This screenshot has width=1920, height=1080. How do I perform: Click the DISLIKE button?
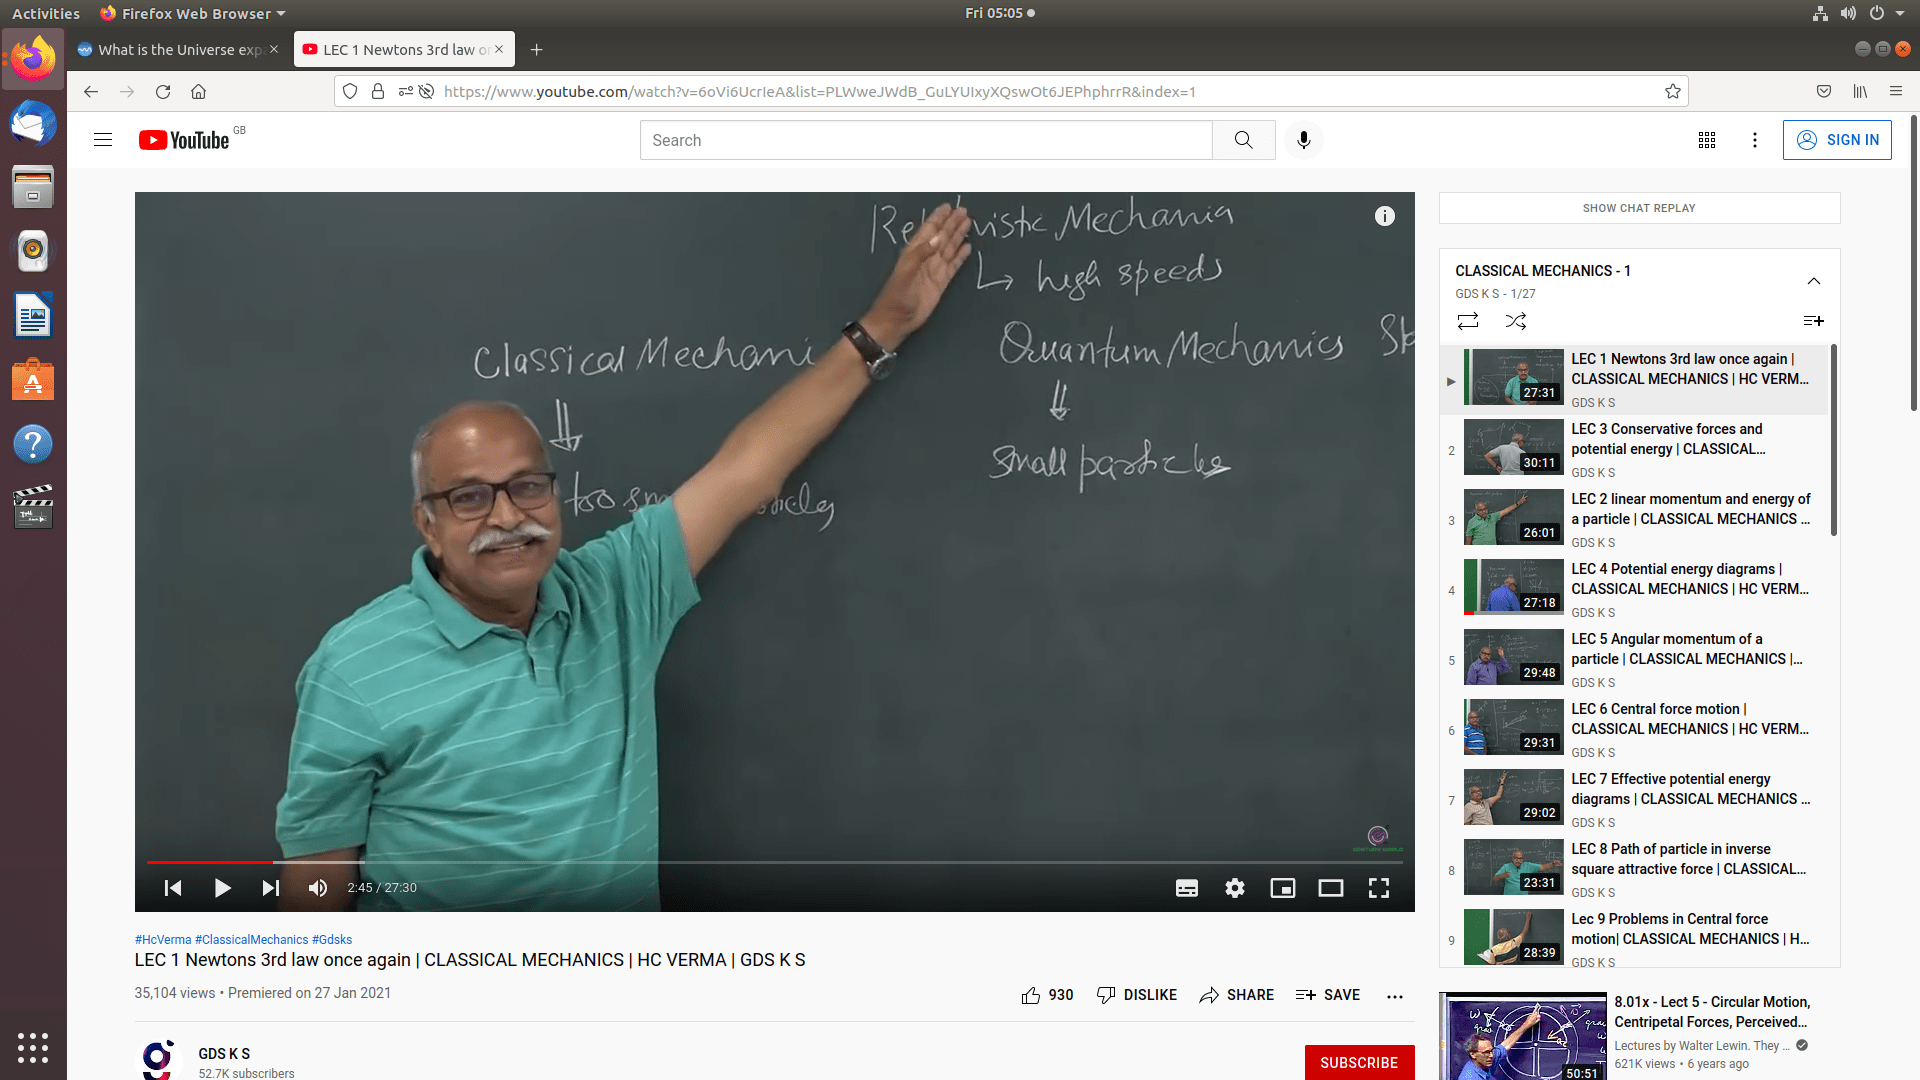(1137, 995)
